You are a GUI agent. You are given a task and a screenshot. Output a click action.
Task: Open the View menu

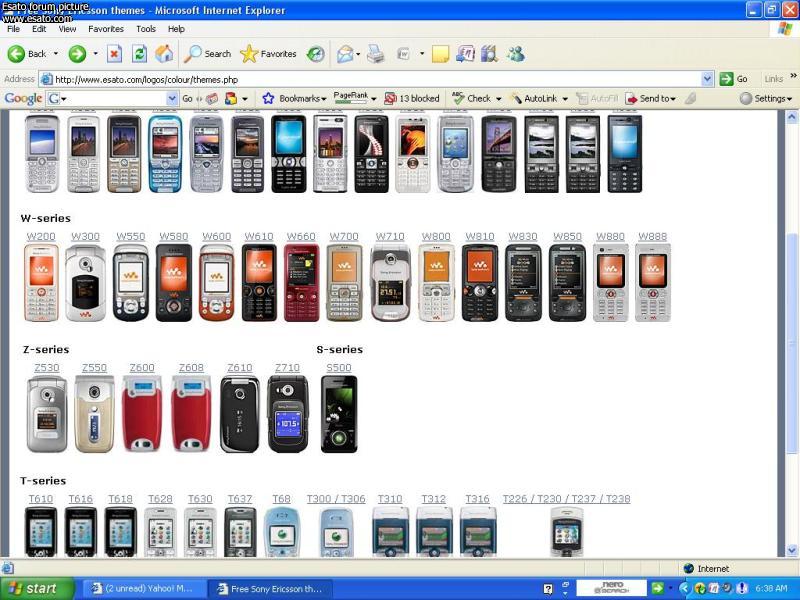pyautogui.click(x=67, y=29)
